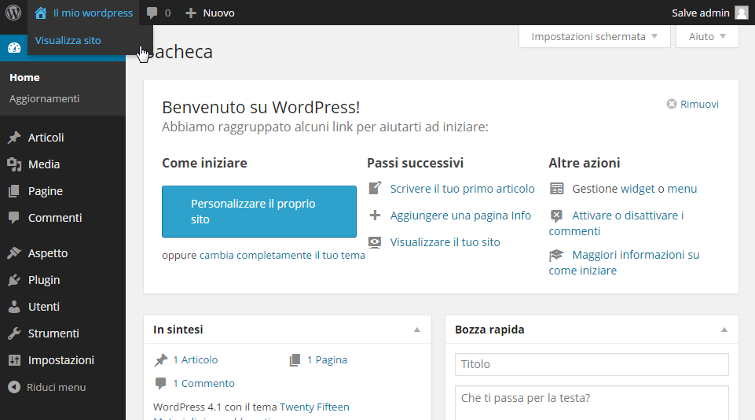Image resolution: width=755 pixels, height=420 pixels.
Task: Open Attivare o disattivare i commenti link
Action: point(616,223)
